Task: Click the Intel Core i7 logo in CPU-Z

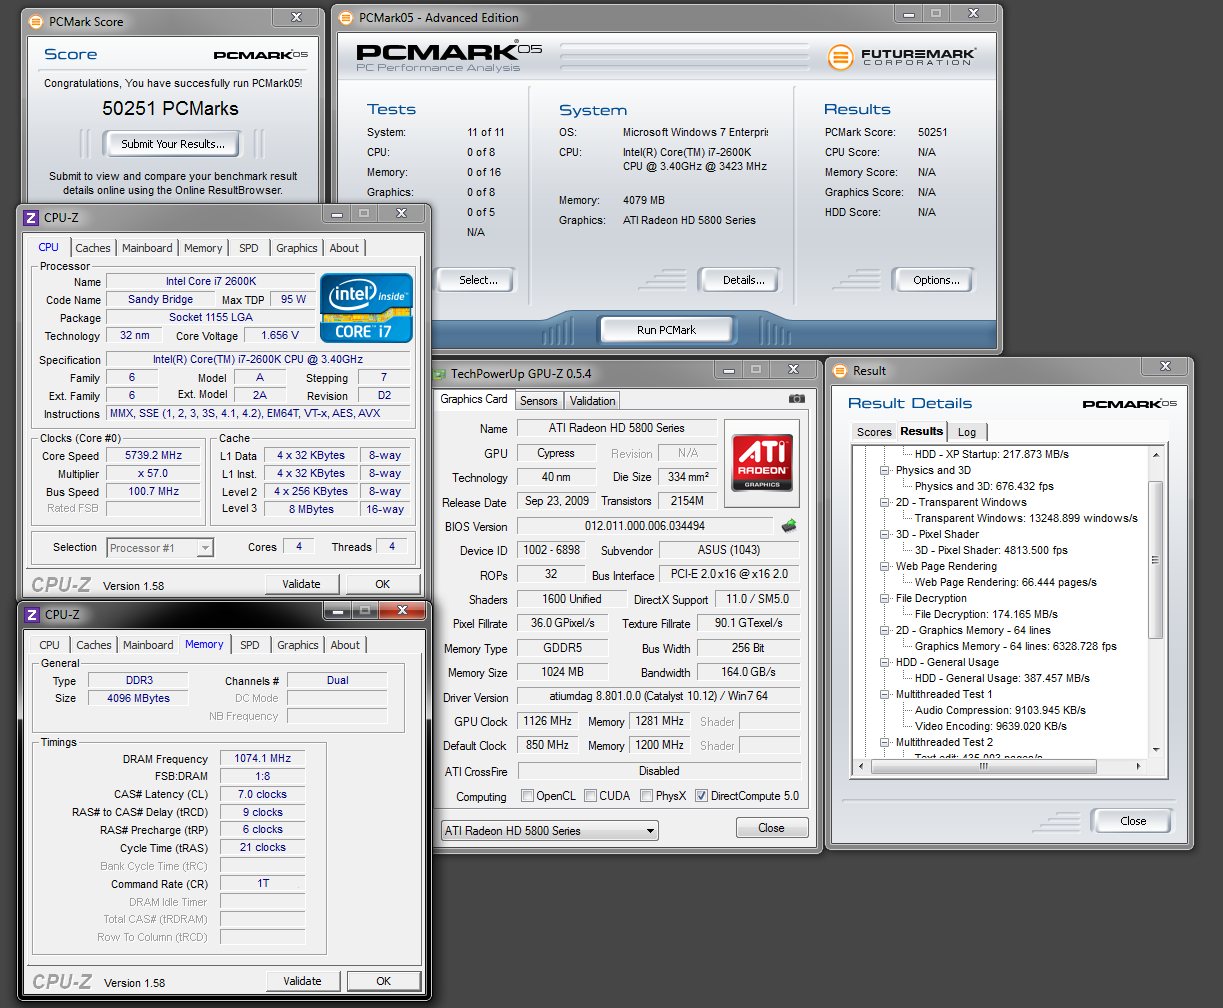Action: (x=366, y=308)
